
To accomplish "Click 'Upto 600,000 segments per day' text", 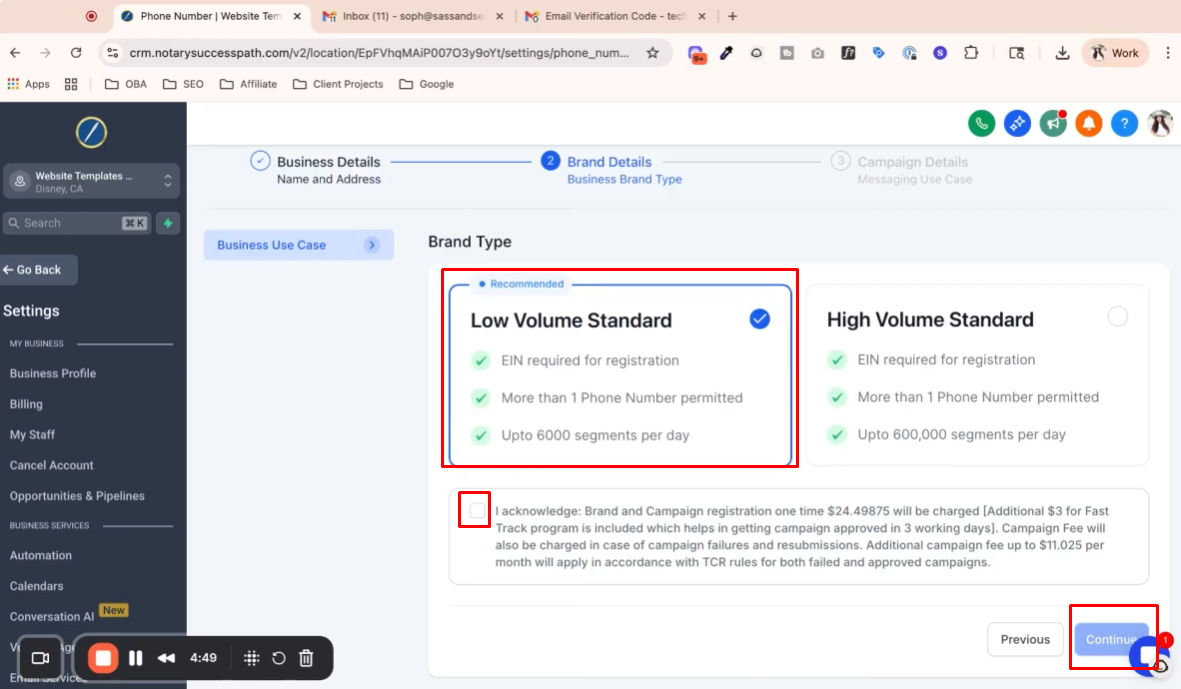I will (961, 434).
